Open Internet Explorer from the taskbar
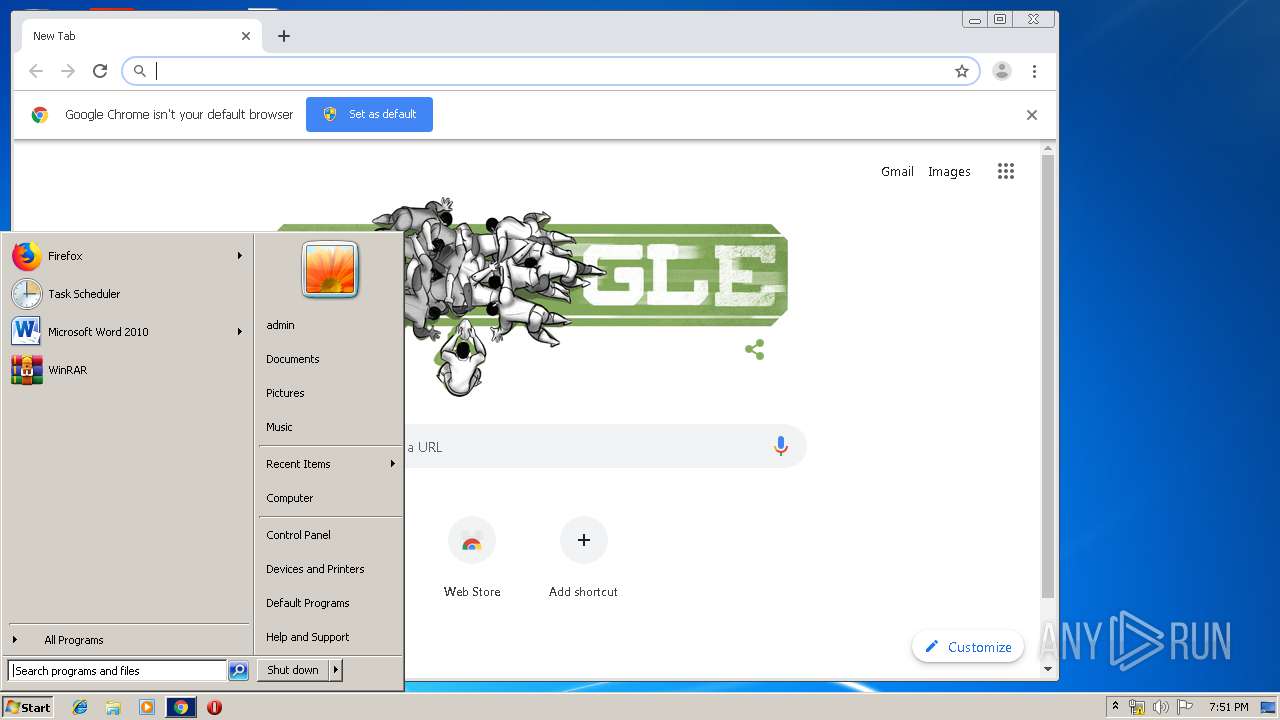Image resolution: width=1280 pixels, height=720 pixels. click(80, 707)
